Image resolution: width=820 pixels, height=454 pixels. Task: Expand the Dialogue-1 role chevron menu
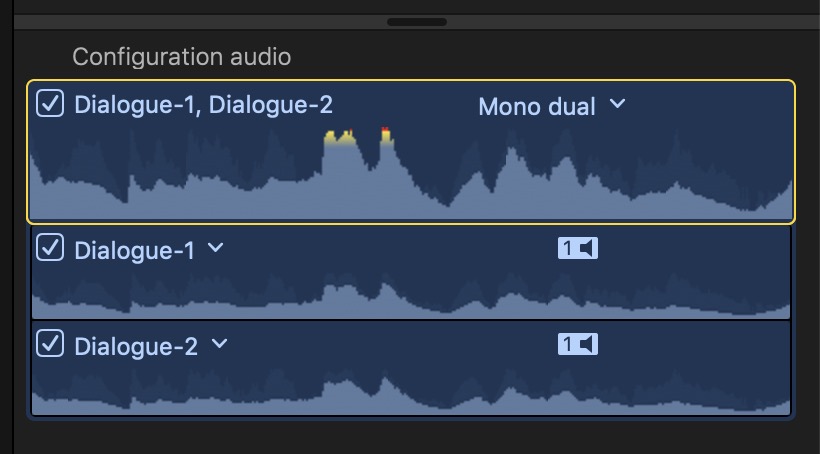click(216, 249)
